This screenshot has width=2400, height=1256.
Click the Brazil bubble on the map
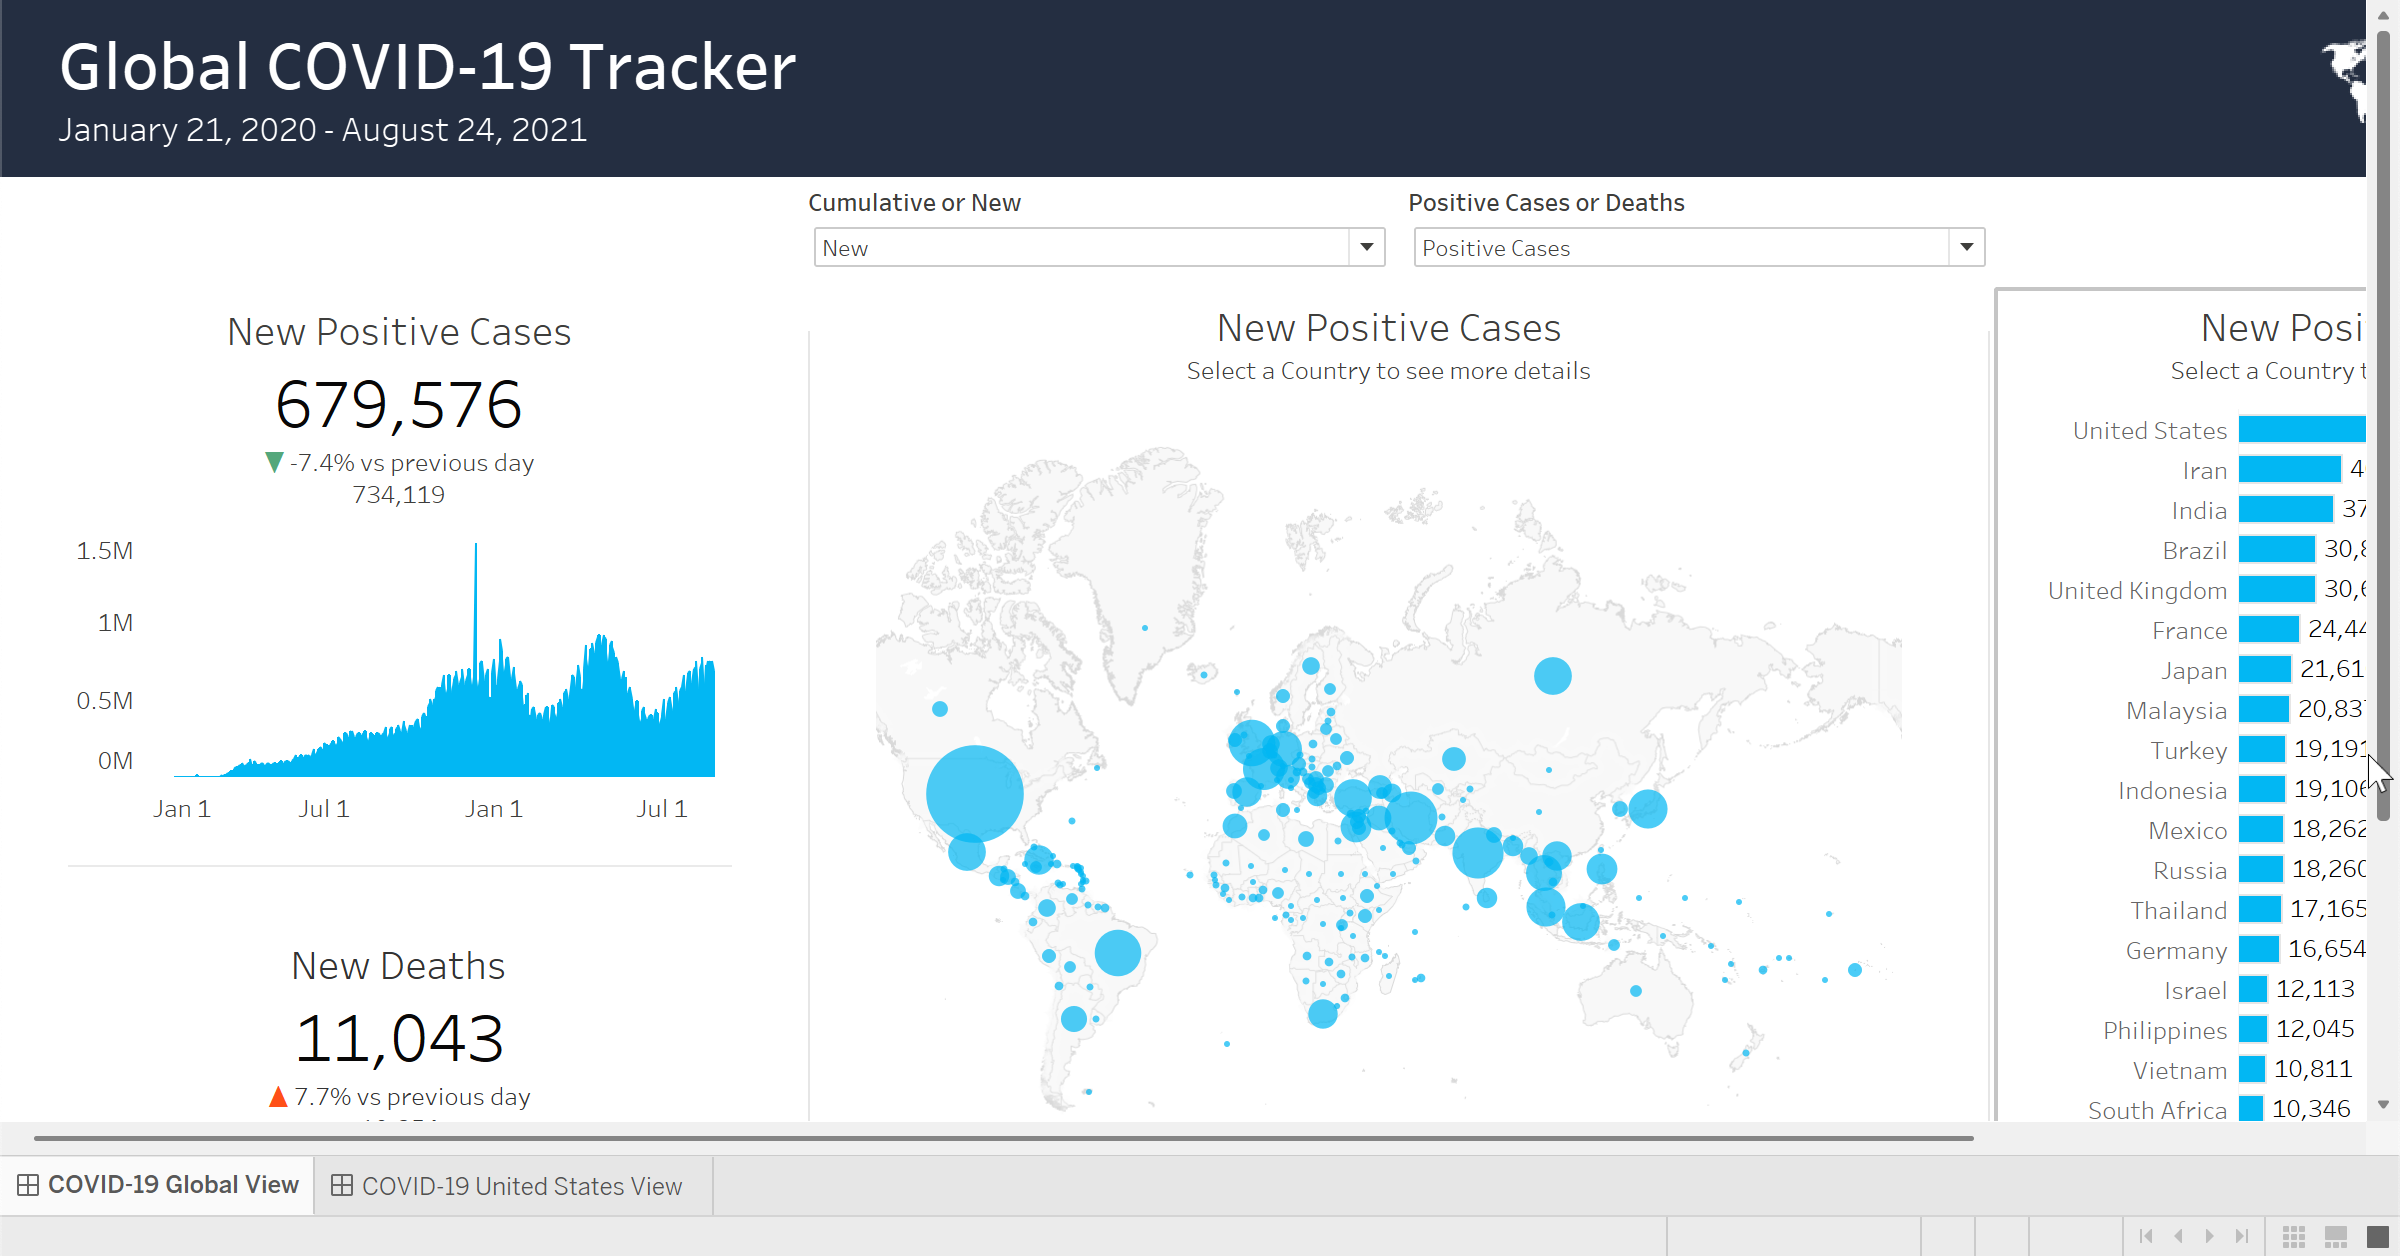point(1117,952)
